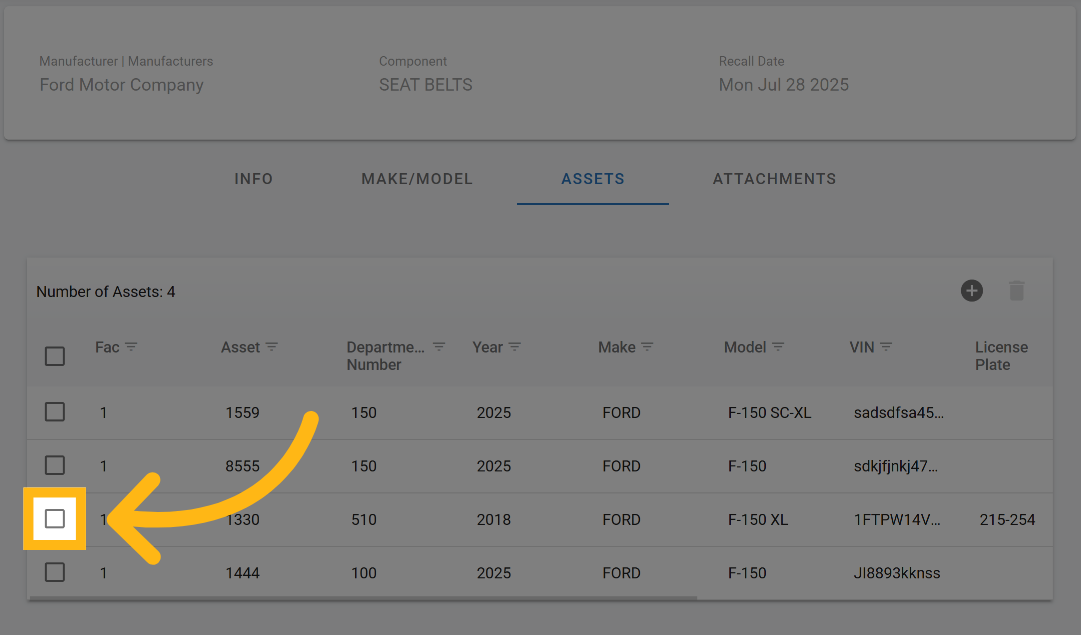
Task: Open the VIN column filter icon
Action: click(886, 347)
